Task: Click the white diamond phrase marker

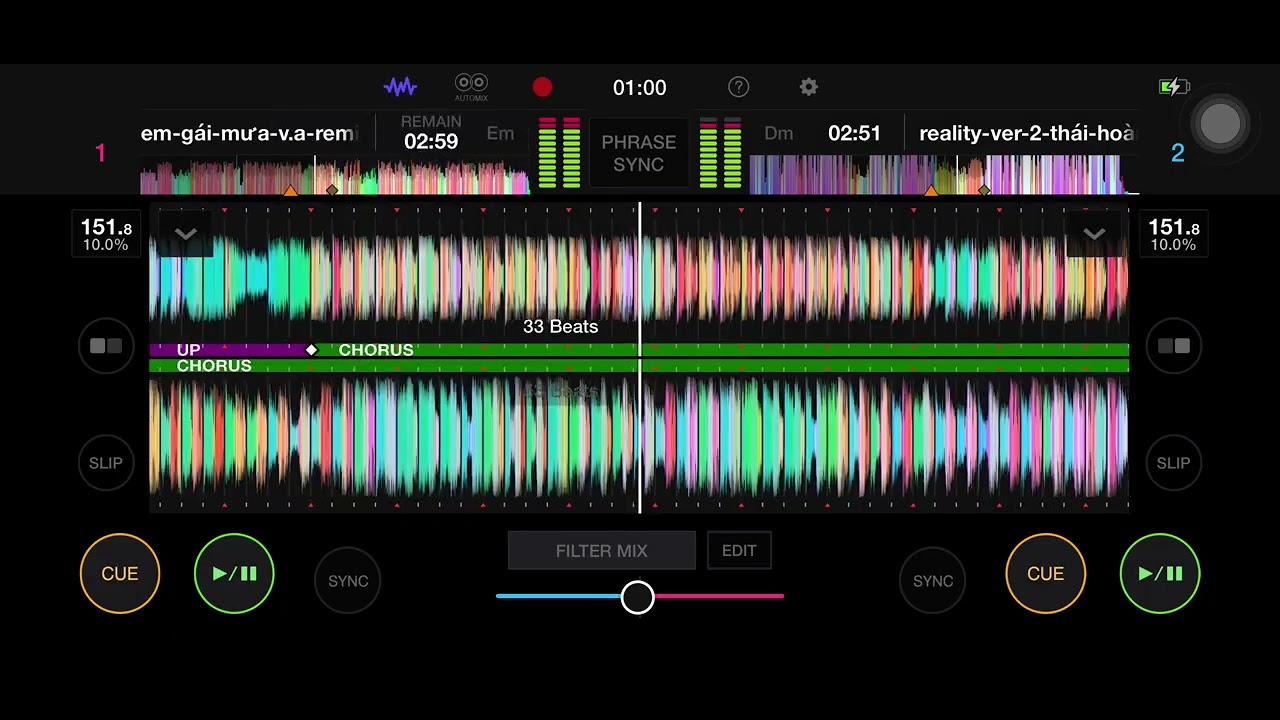Action: 311,349
